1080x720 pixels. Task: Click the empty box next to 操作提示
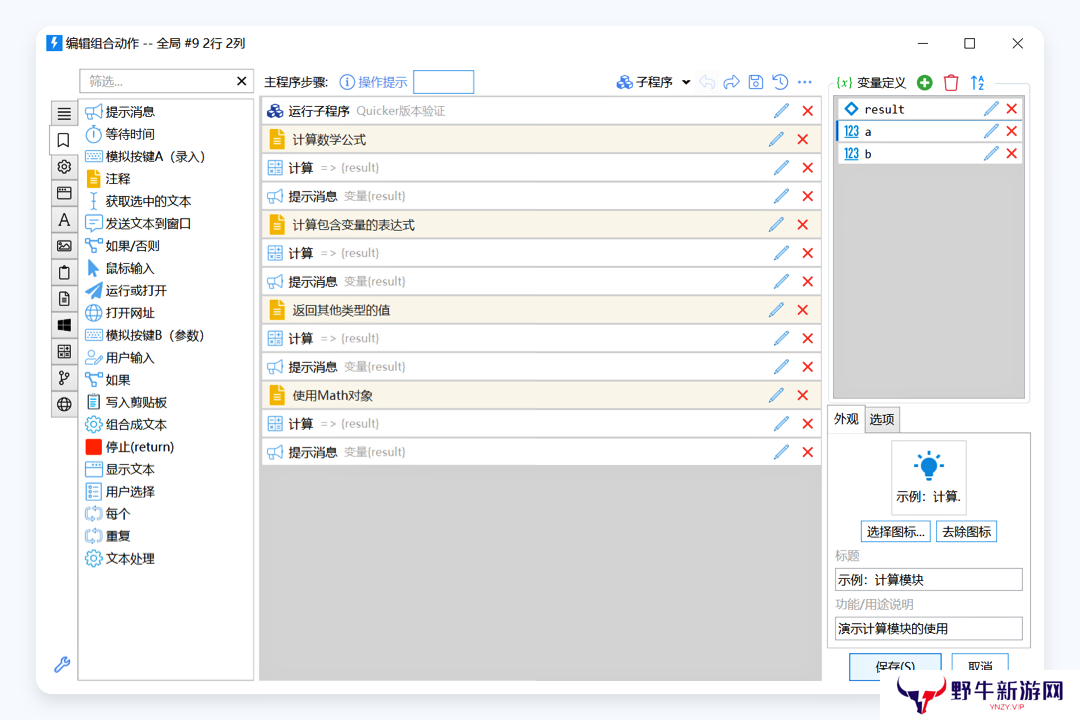click(444, 82)
